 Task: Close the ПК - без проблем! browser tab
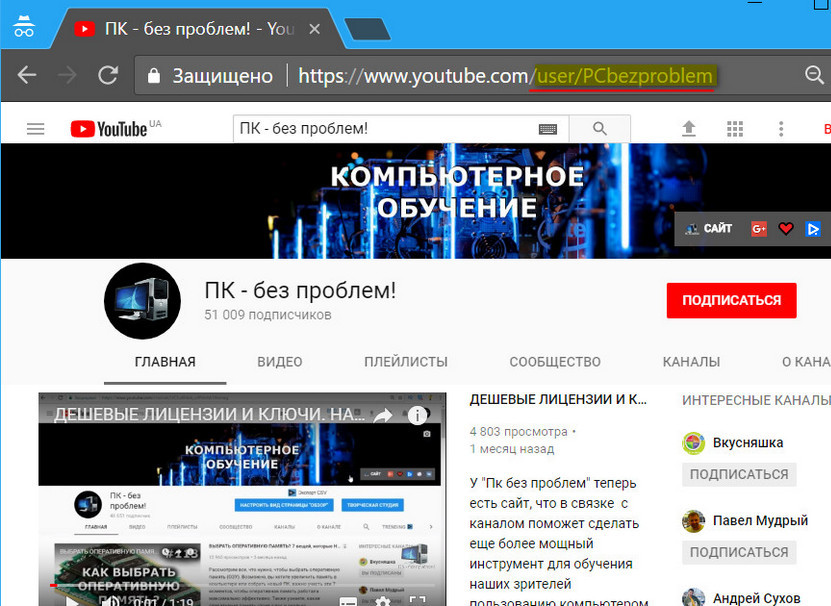pos(314,29)
